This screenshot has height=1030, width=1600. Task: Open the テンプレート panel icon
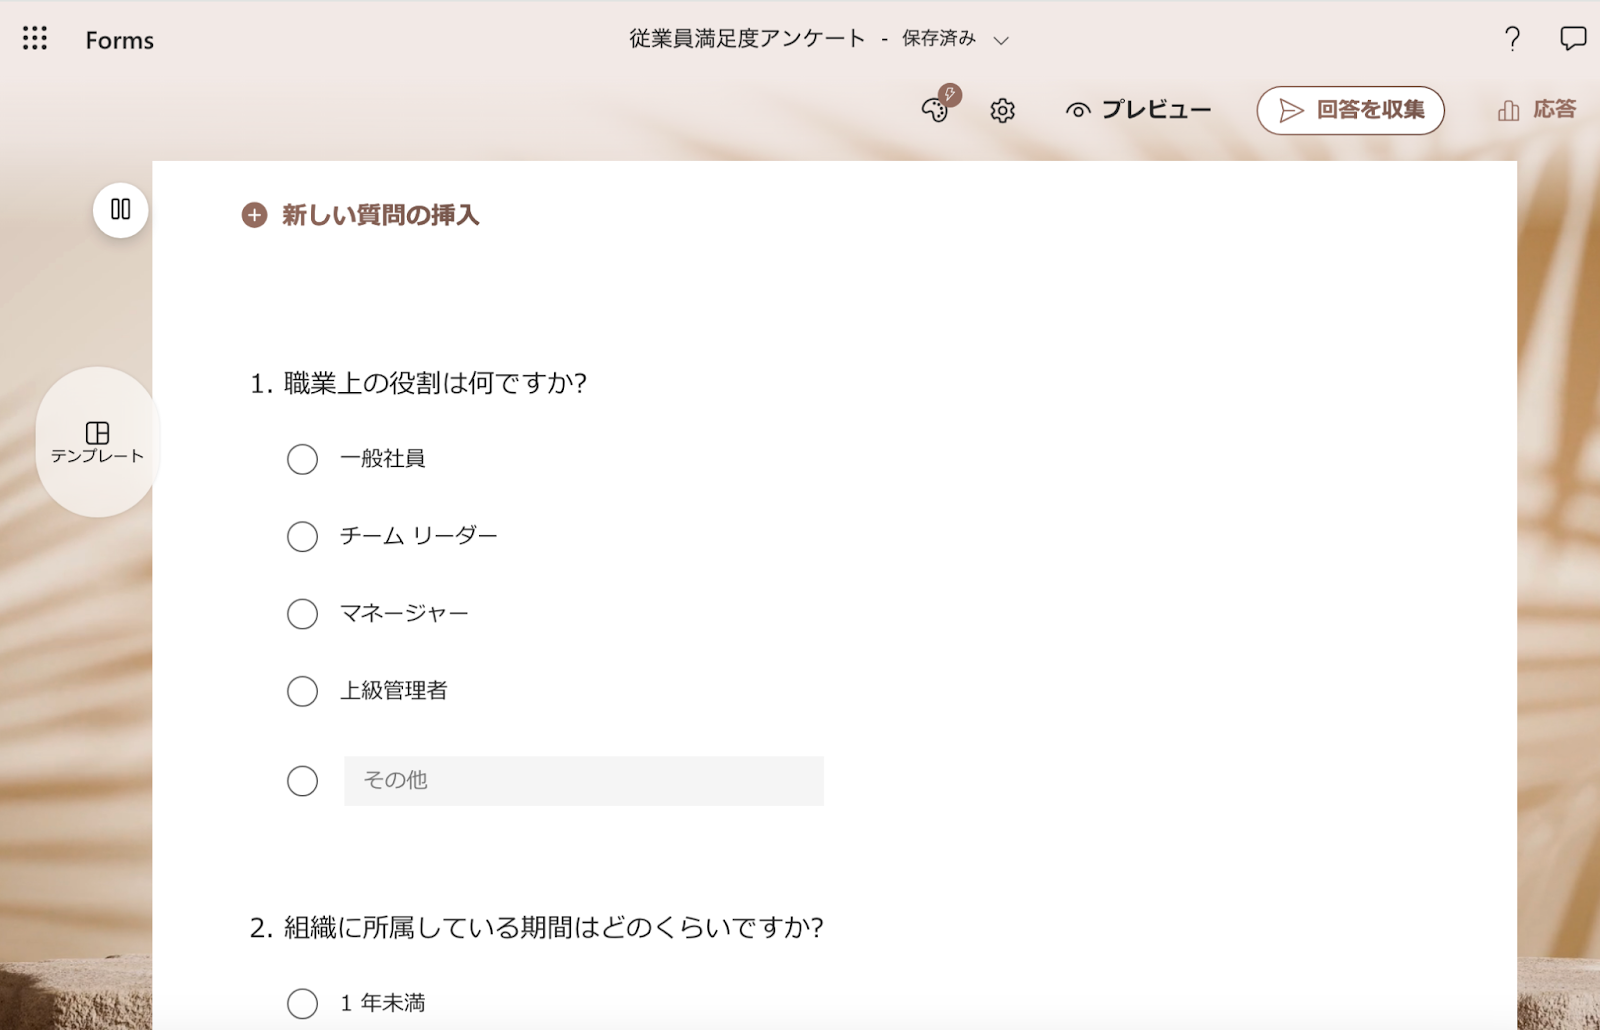tap(97, 437)
